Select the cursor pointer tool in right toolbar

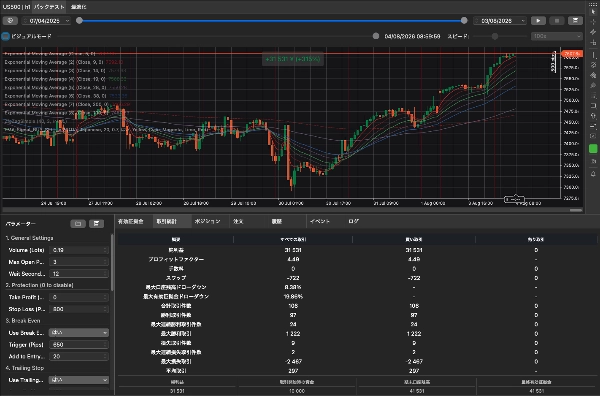pyautogui.click(x=593, y=12)
